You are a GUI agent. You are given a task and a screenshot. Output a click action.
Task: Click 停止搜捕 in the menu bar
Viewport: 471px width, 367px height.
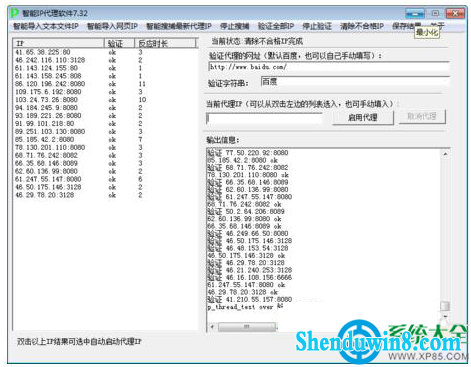coord(235,26)
